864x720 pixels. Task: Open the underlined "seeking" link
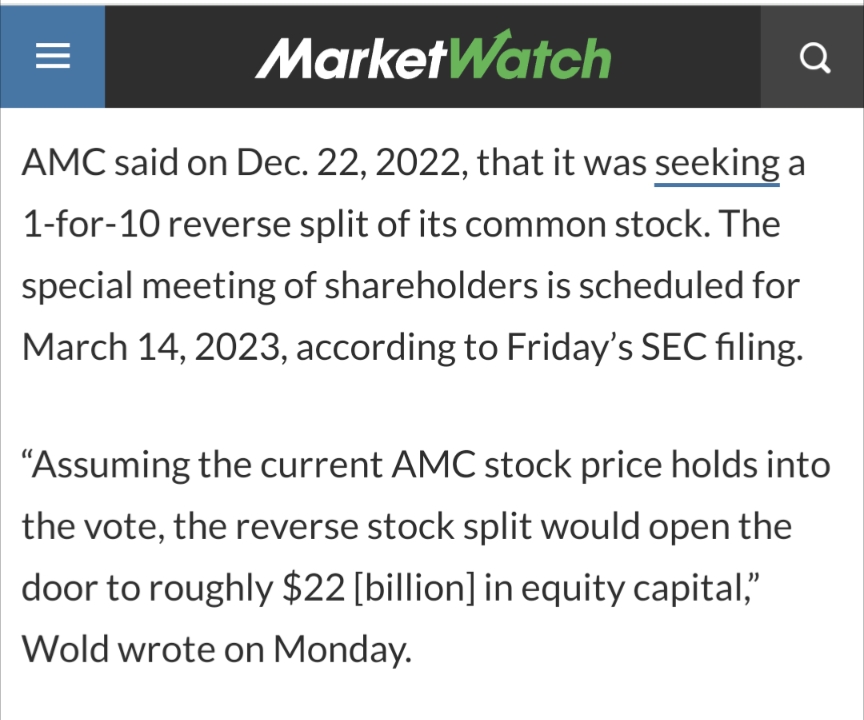(x=717, y=163)
